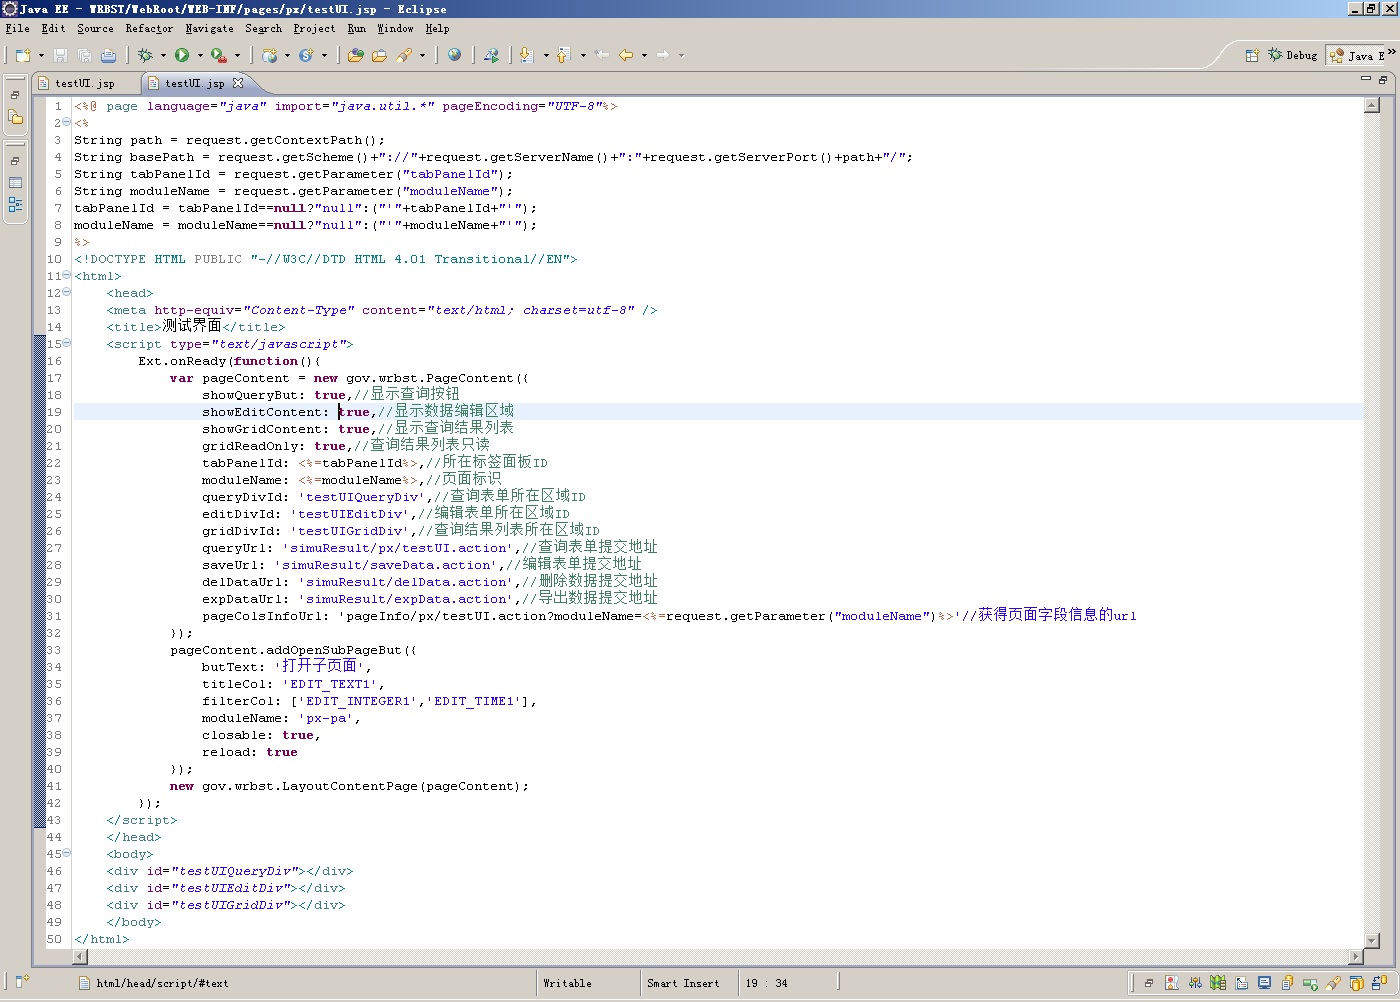Minimize the editor area
The height and width of the screenshot is (1002, 1400).
tap(1366, 79)
